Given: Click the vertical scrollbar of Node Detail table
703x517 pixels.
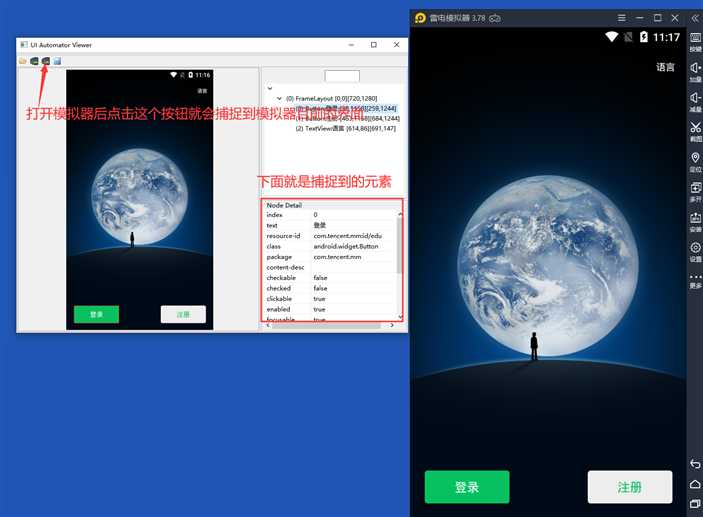Looking at the screenshot, I should tap(399, 246).
